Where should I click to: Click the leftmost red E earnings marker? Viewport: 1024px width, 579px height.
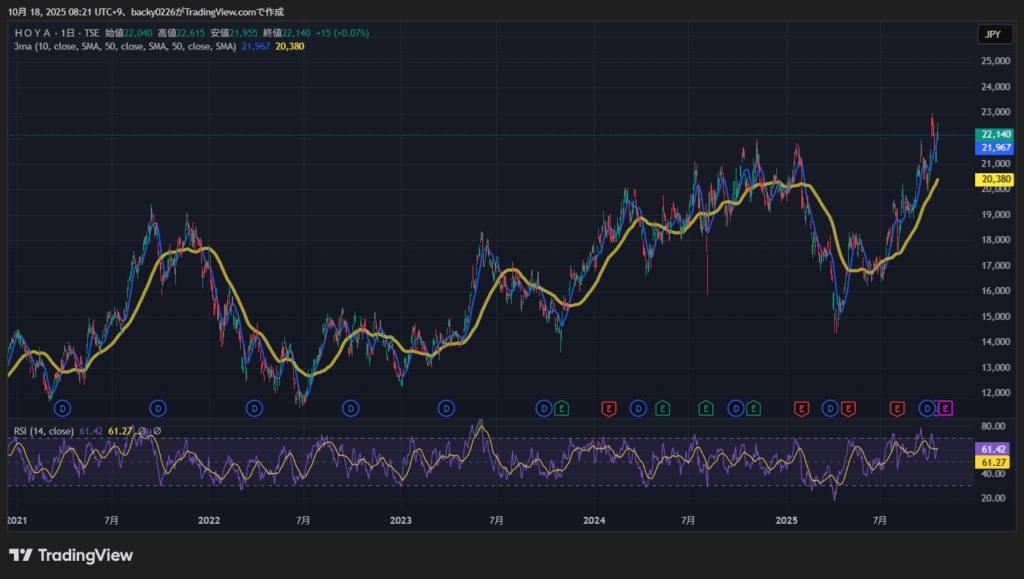608,408
